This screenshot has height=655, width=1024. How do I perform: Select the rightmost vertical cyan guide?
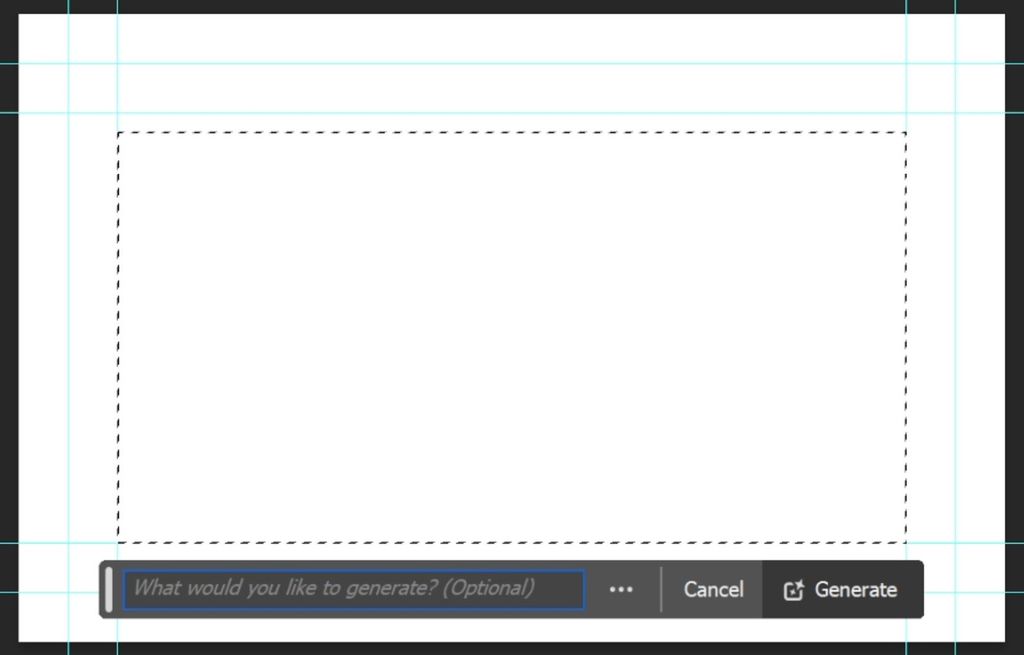click(x=955, y=327)
